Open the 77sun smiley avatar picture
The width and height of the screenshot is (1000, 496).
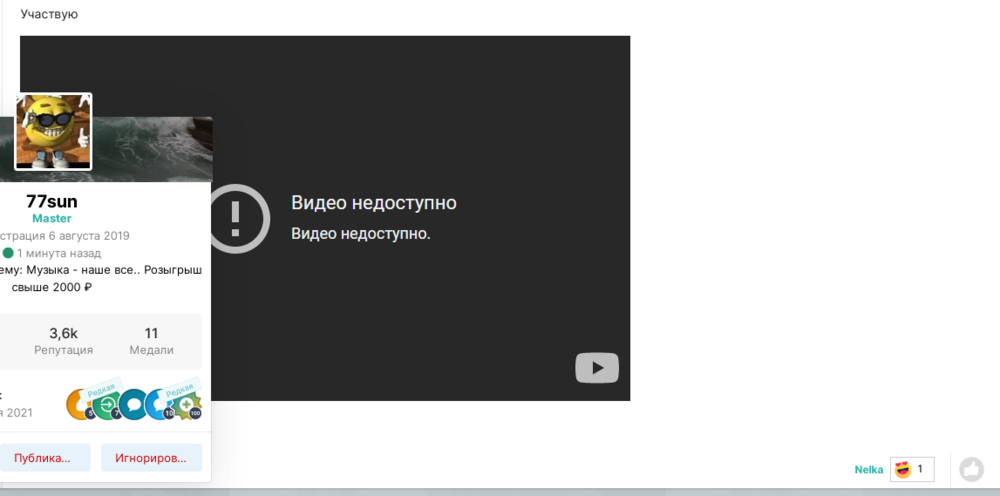coord(54,132)
